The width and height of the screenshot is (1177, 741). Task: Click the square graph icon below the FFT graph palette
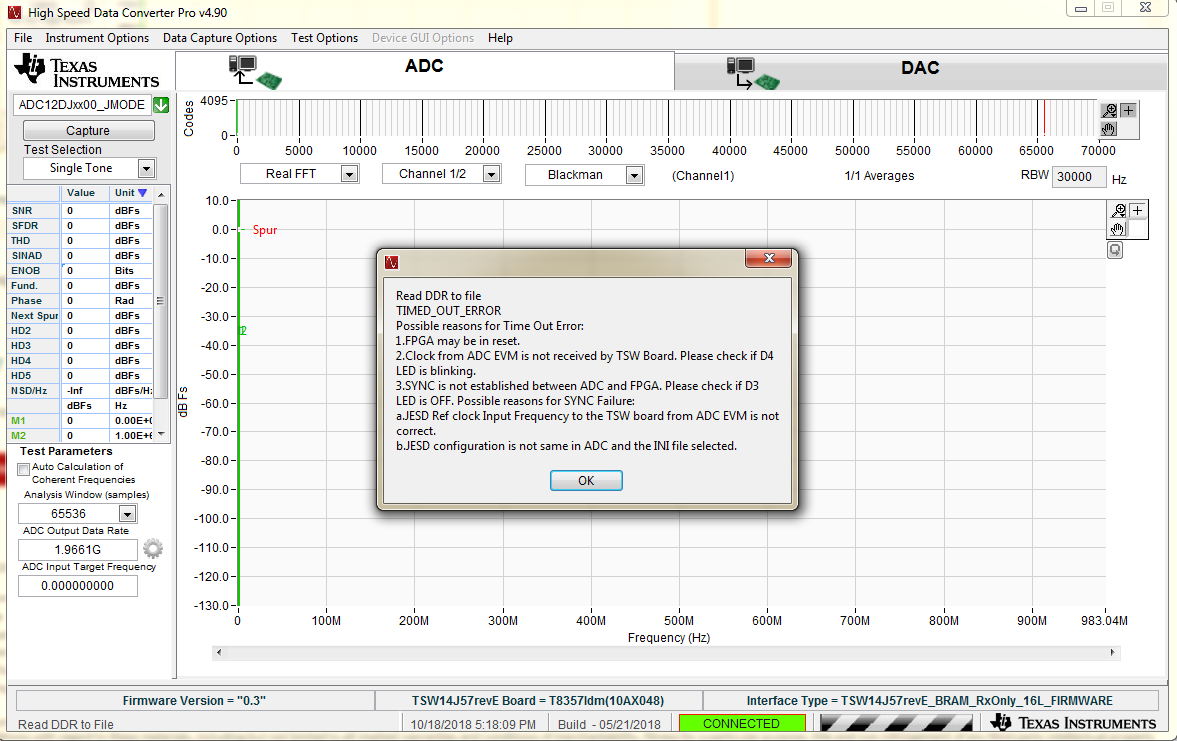tap(1115, 250)
